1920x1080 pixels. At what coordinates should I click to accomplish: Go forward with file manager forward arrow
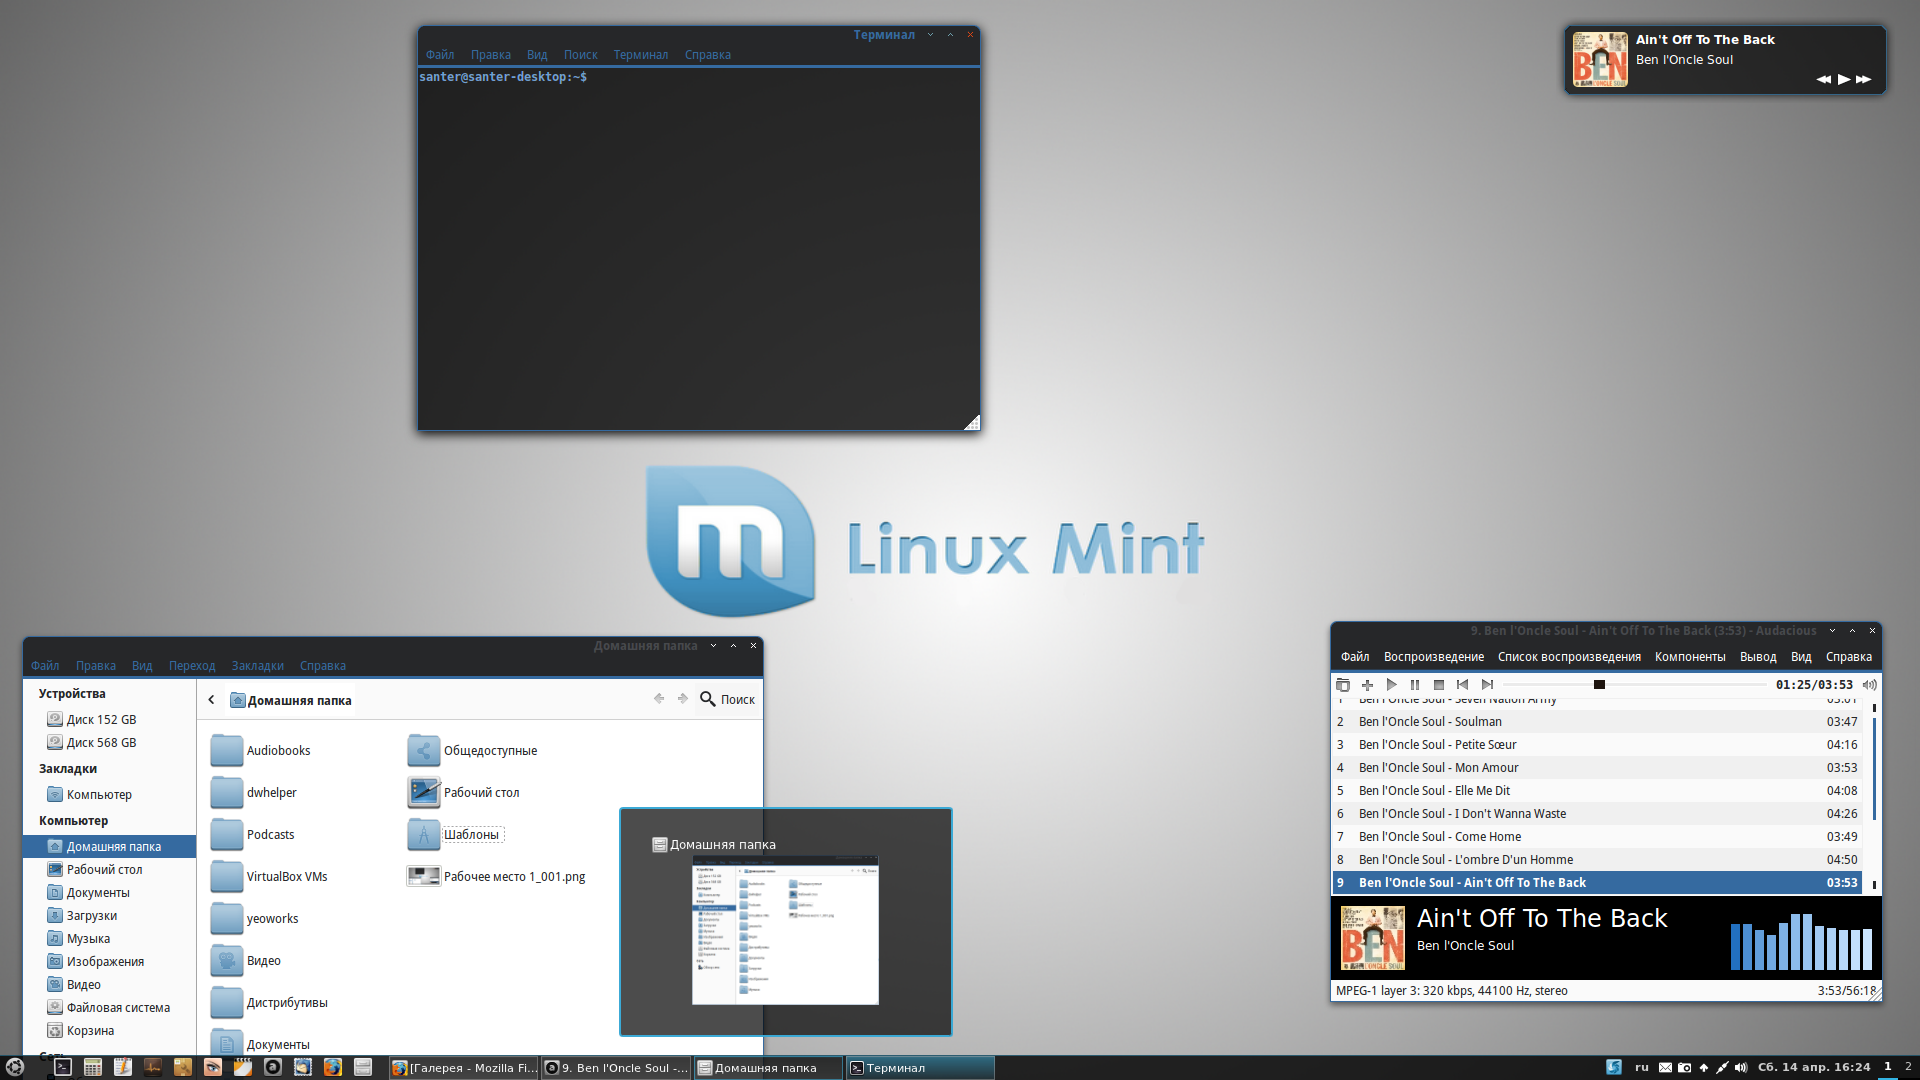coord(682,699)
